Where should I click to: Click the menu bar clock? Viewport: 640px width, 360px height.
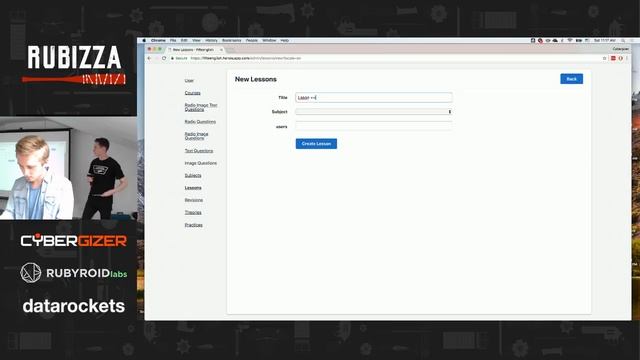(605, 40)
